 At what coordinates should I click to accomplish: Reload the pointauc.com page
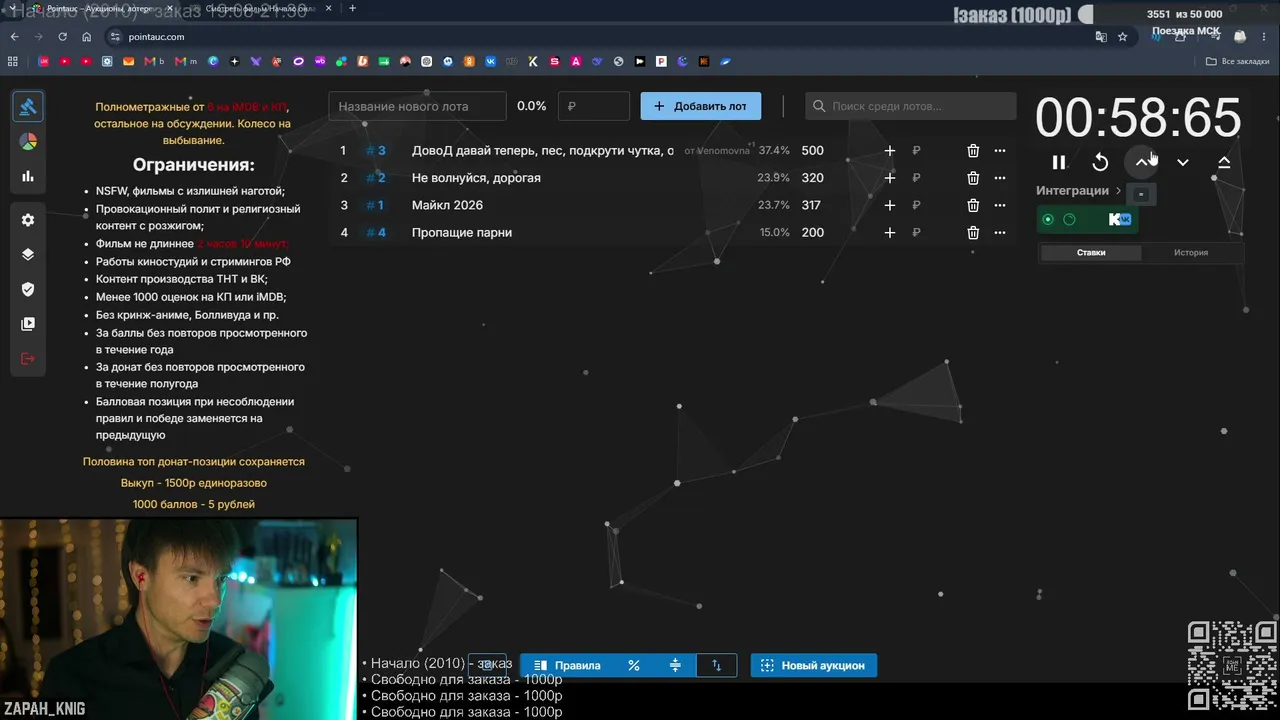(x=62, y=37)
